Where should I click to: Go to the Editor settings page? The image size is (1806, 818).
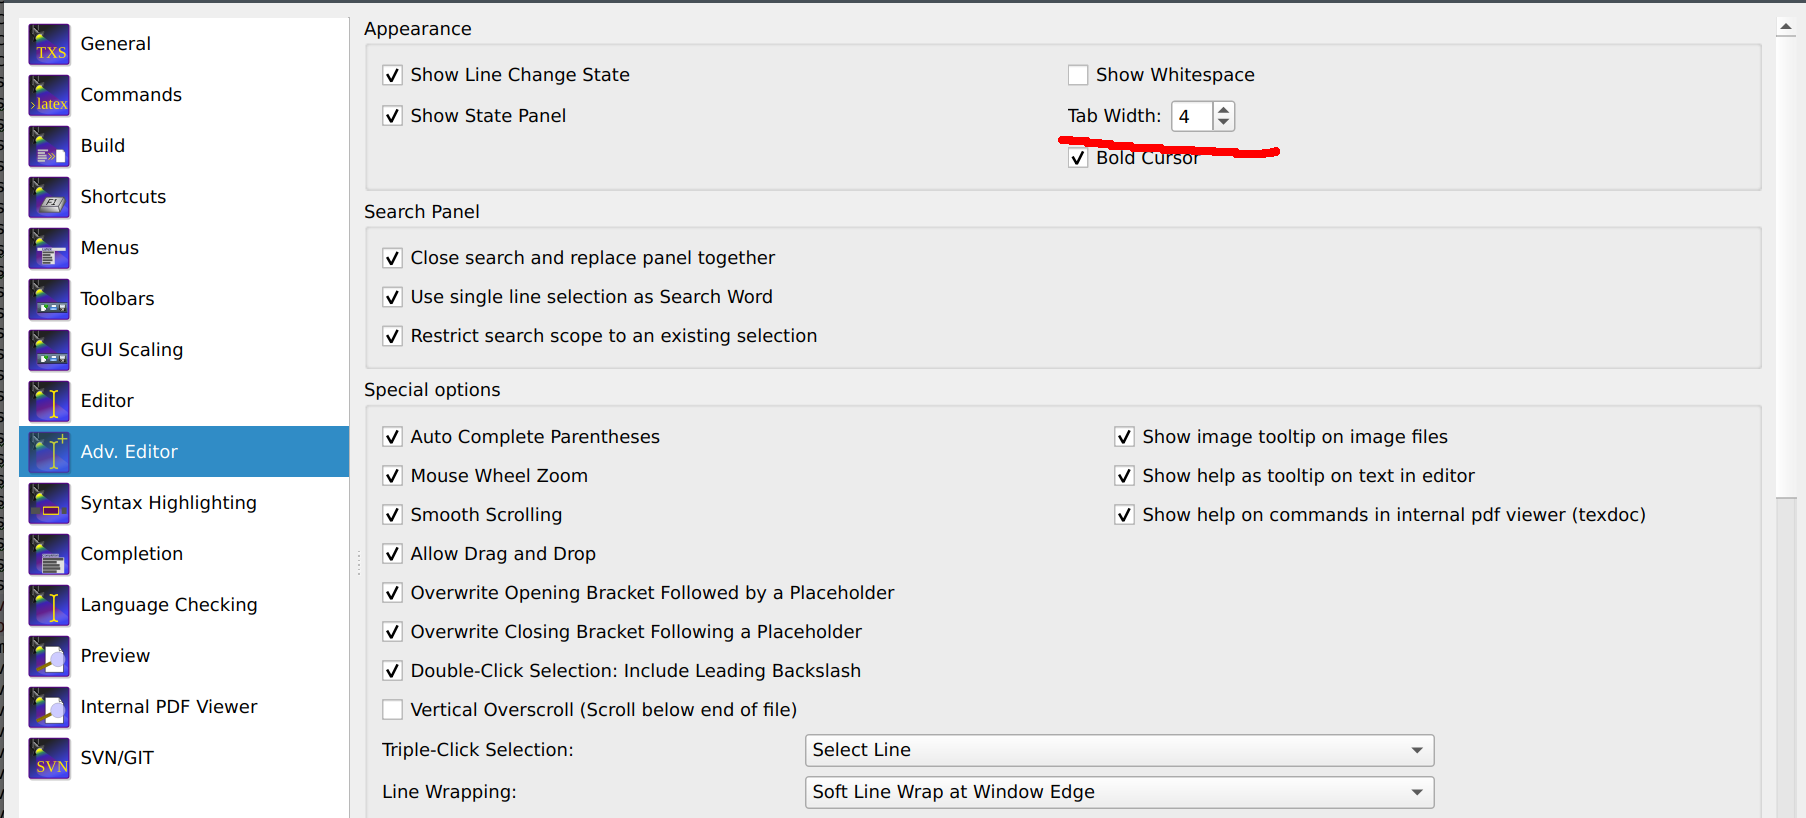[x=107, y=401]
